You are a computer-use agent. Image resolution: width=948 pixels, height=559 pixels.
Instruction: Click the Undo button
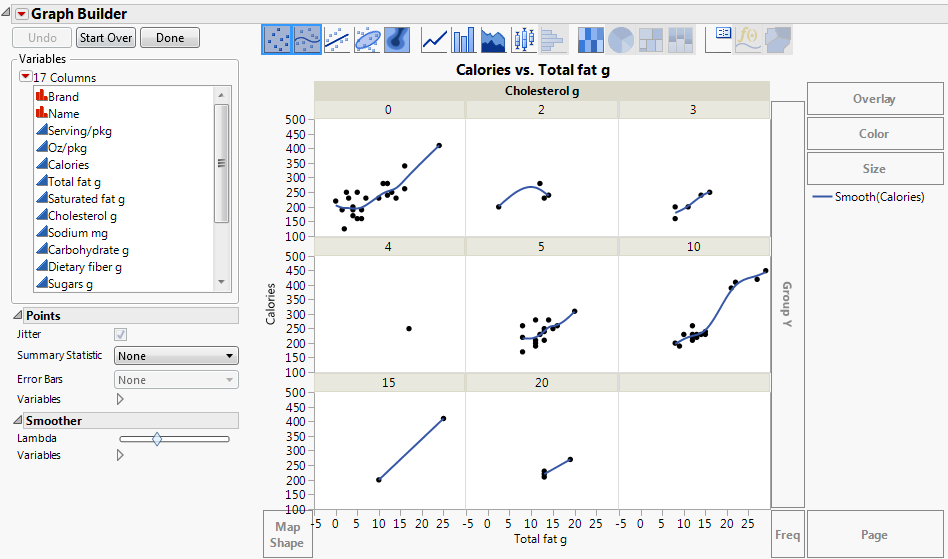(42, 37)
